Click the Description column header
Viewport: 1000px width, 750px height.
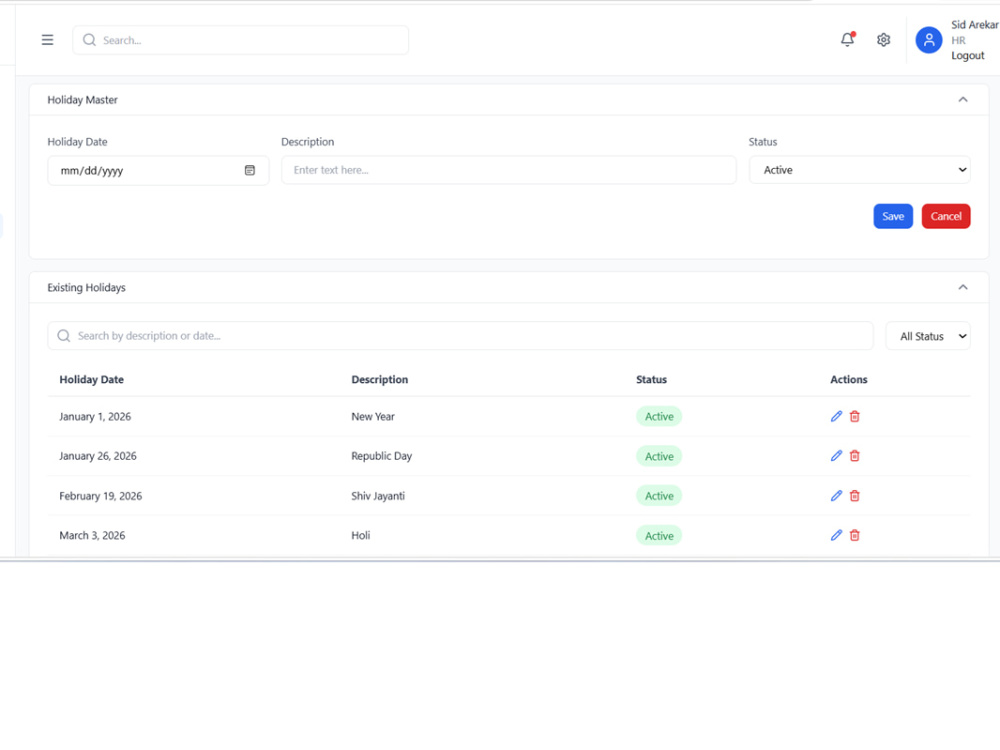click(379, 379)
